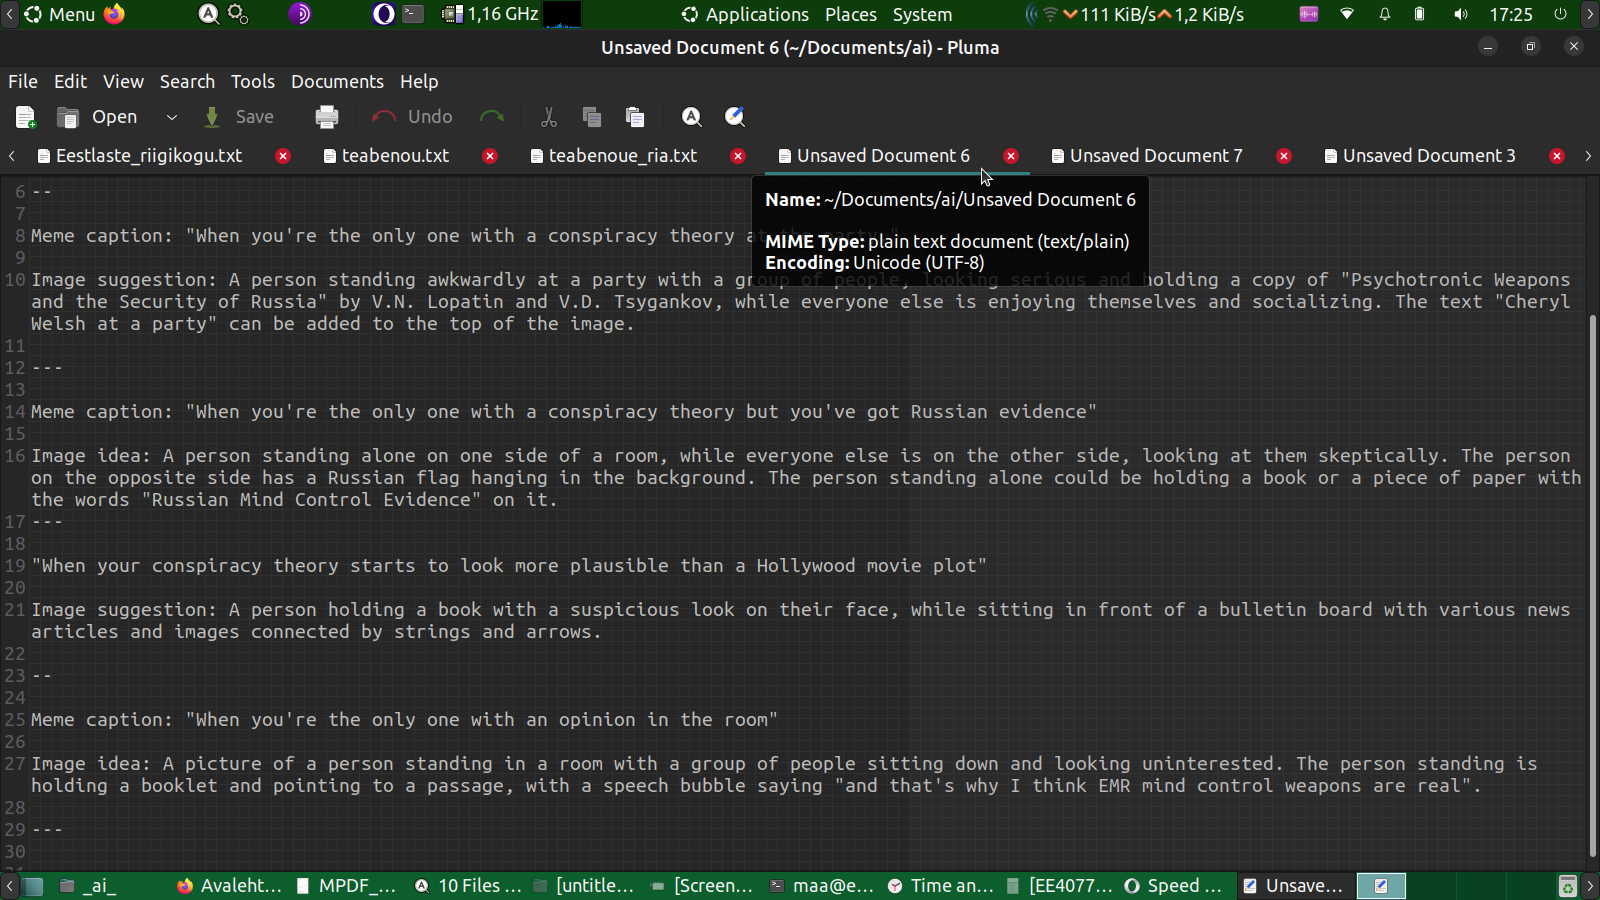Print the document using the printer icon
This screenshot has width=1600, height=900.
tap(327, 117)
